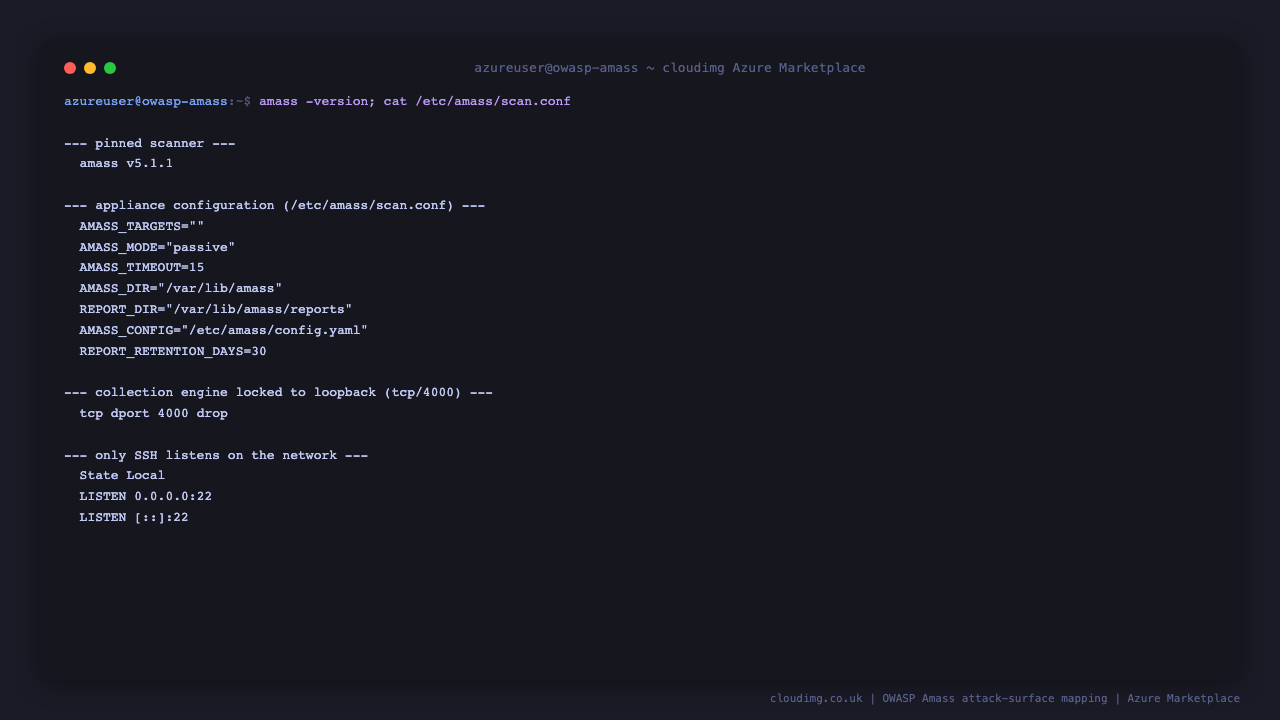Image resolution: width=1280 pixels, height=720 pixels.
Task: Select the REPORT_RETENTION_DAYS=30 line
Action: pyautogui.click(x=173, y=352)
